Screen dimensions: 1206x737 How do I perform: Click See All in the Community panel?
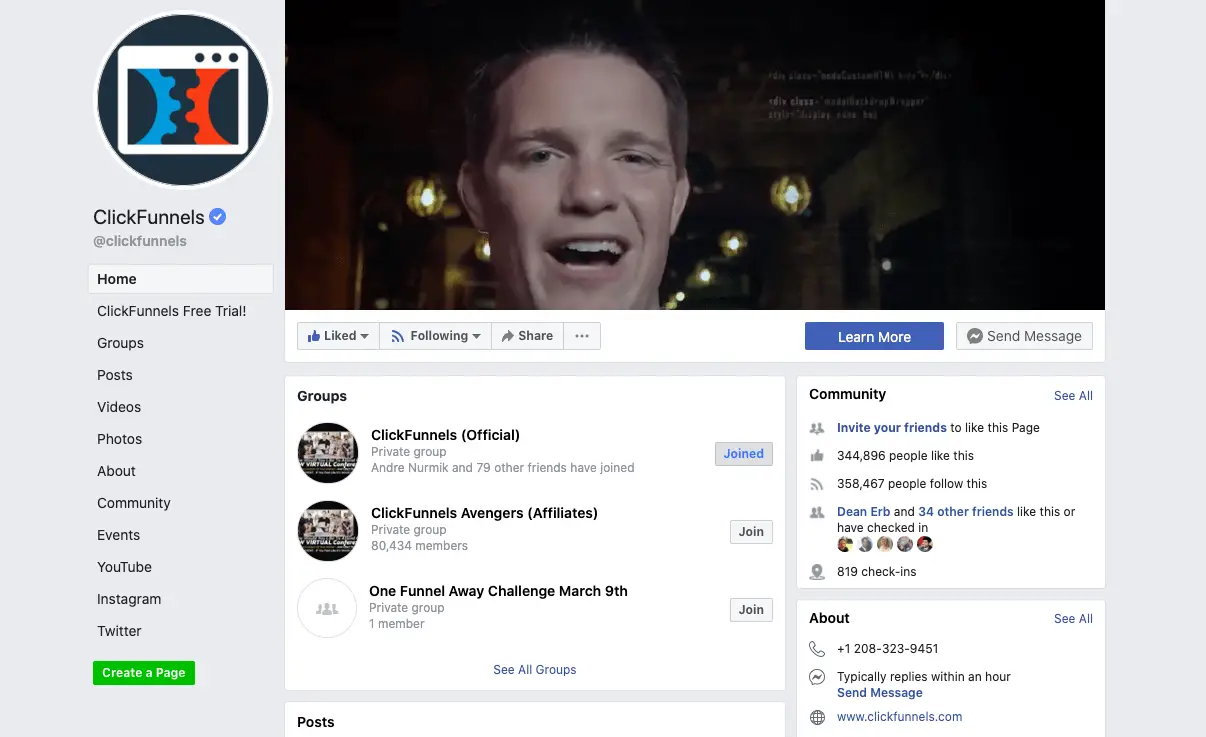[x=1073, y=396]
